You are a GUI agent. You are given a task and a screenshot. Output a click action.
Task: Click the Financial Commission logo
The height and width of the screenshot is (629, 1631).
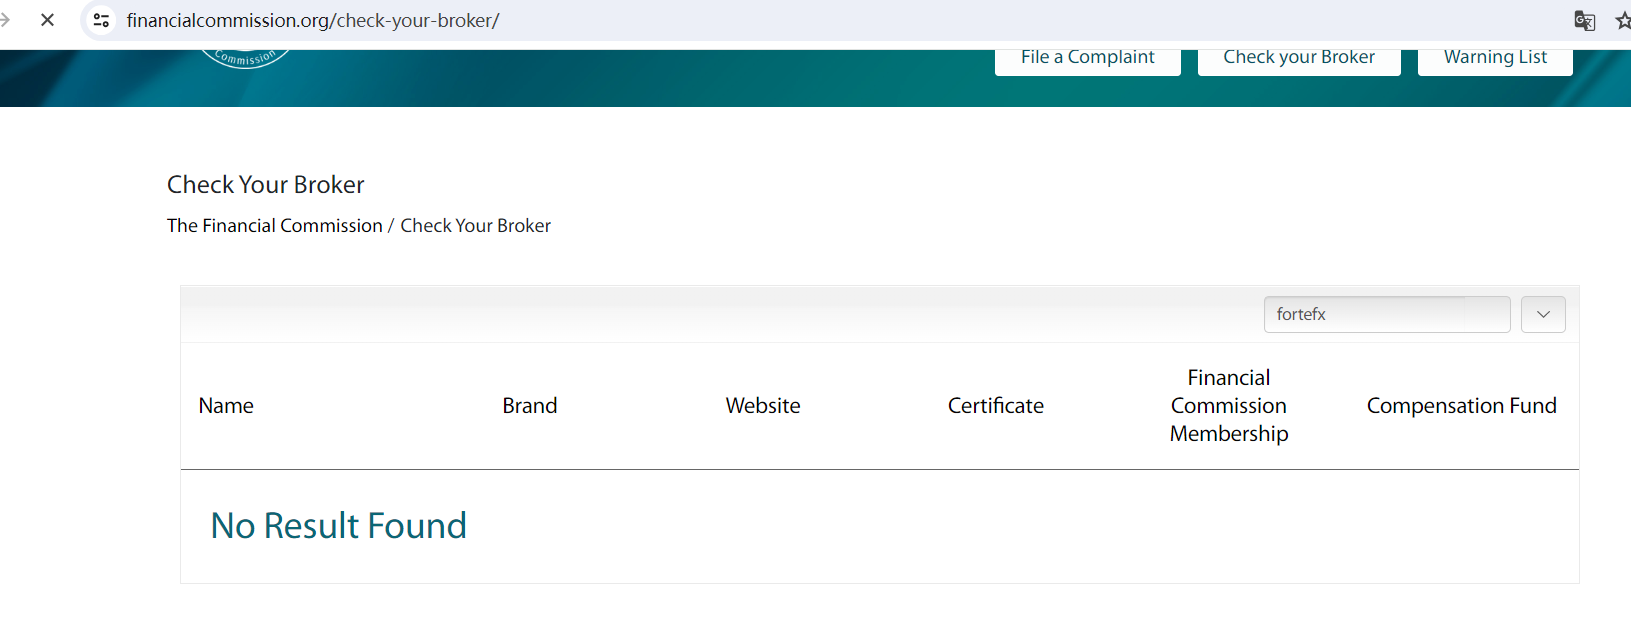(x=245, y=59)
